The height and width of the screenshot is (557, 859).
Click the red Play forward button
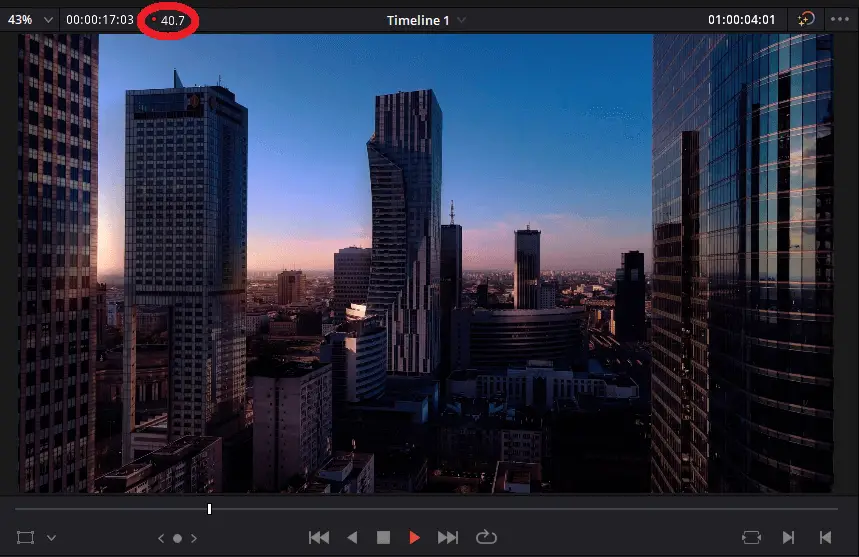coord(415,538)
